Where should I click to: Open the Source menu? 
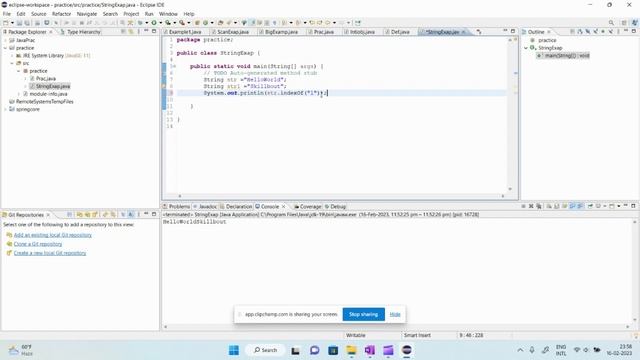(39, 14)
